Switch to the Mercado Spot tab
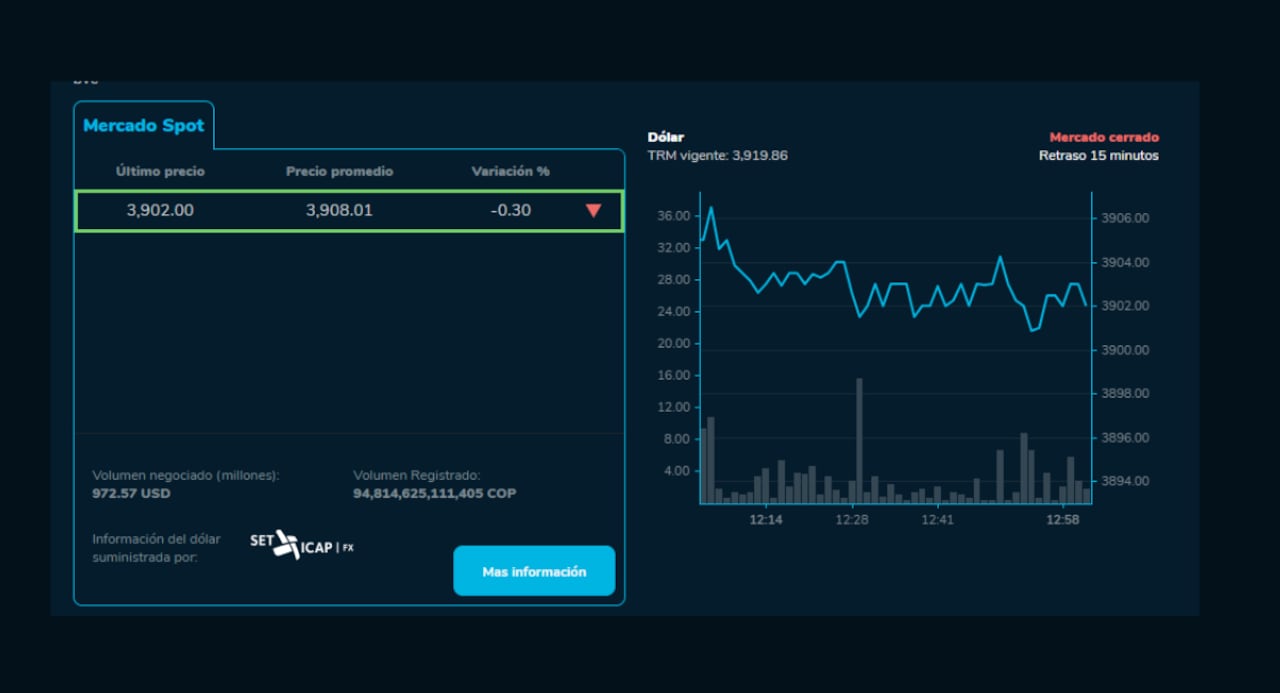Image resolution: width=1280 pixels, height=693 pixels. (x=144, y=126)
